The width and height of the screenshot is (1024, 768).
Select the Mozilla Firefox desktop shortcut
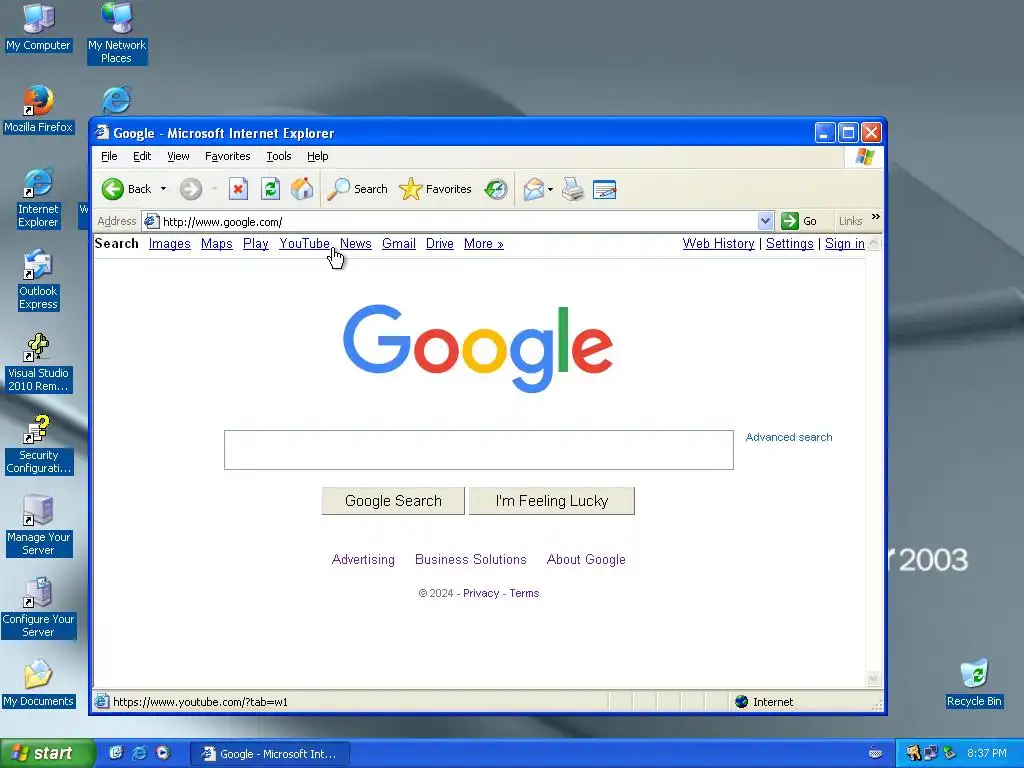tap(39, 109)
